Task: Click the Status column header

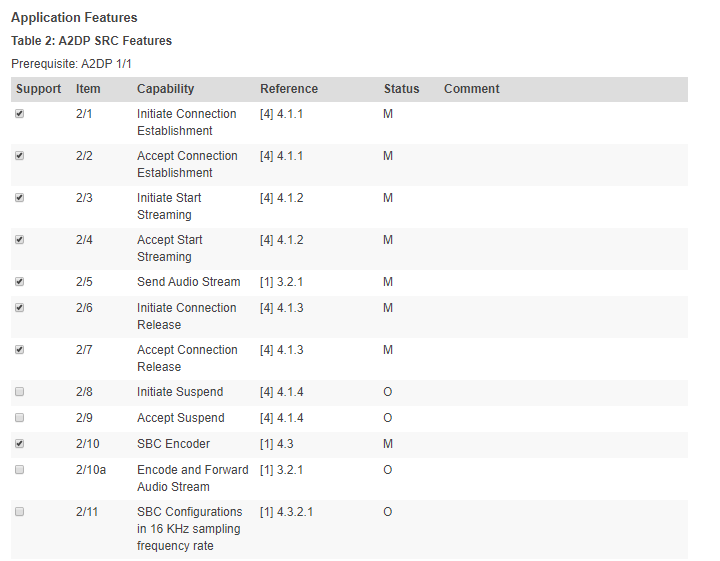Action: coord(401,89)
